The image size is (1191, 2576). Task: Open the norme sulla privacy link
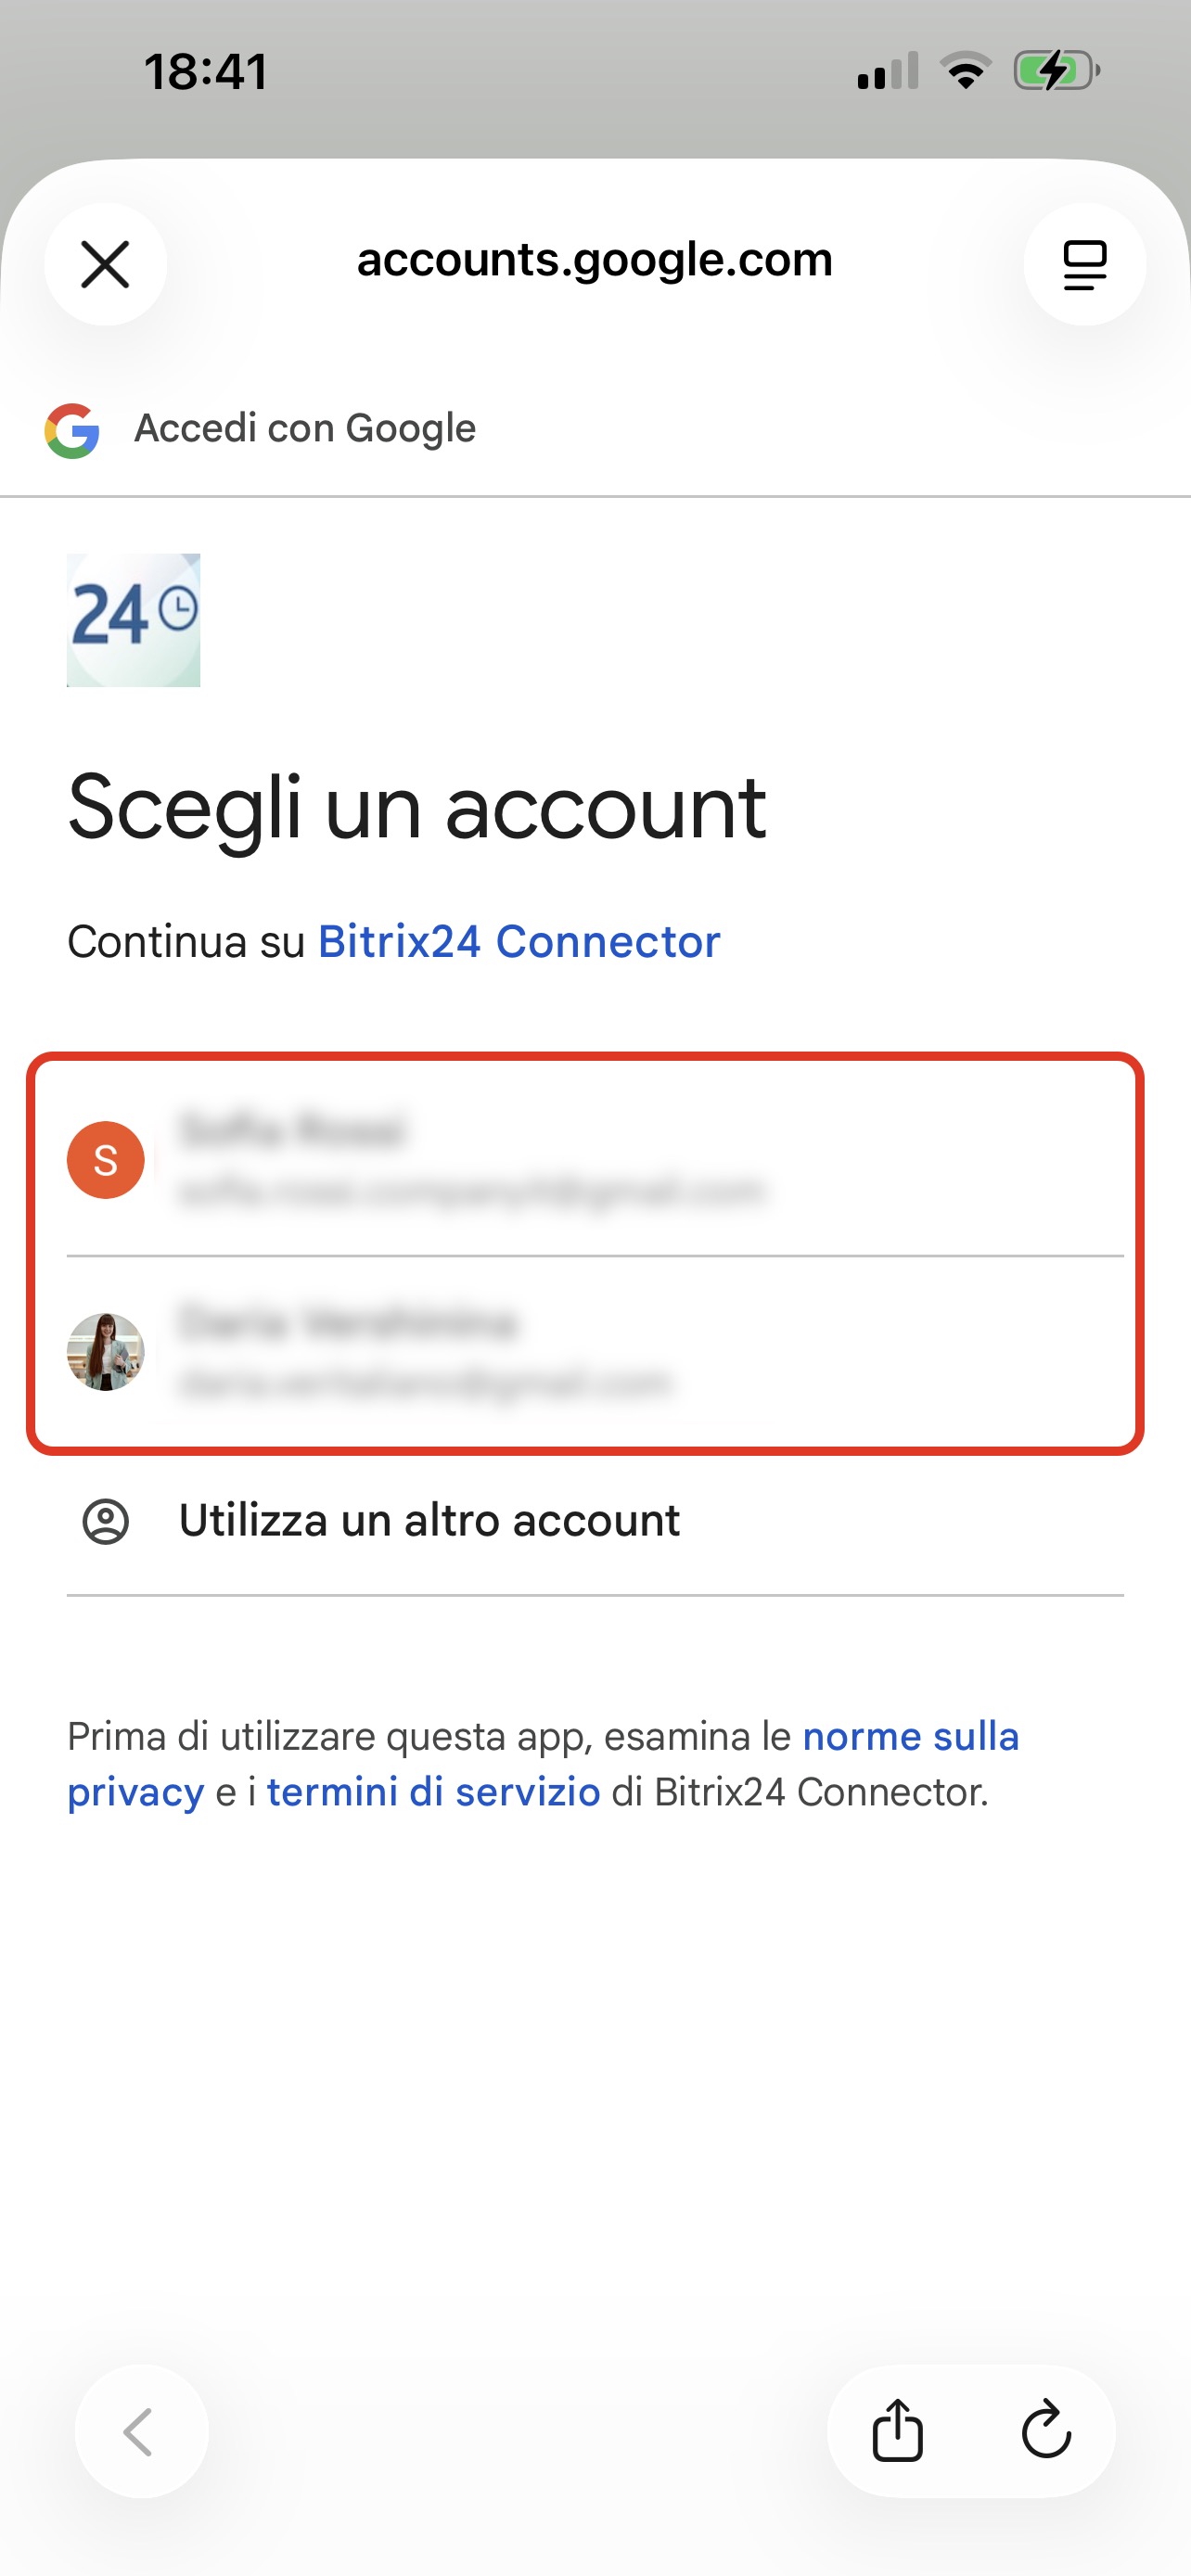(910, 1737)
